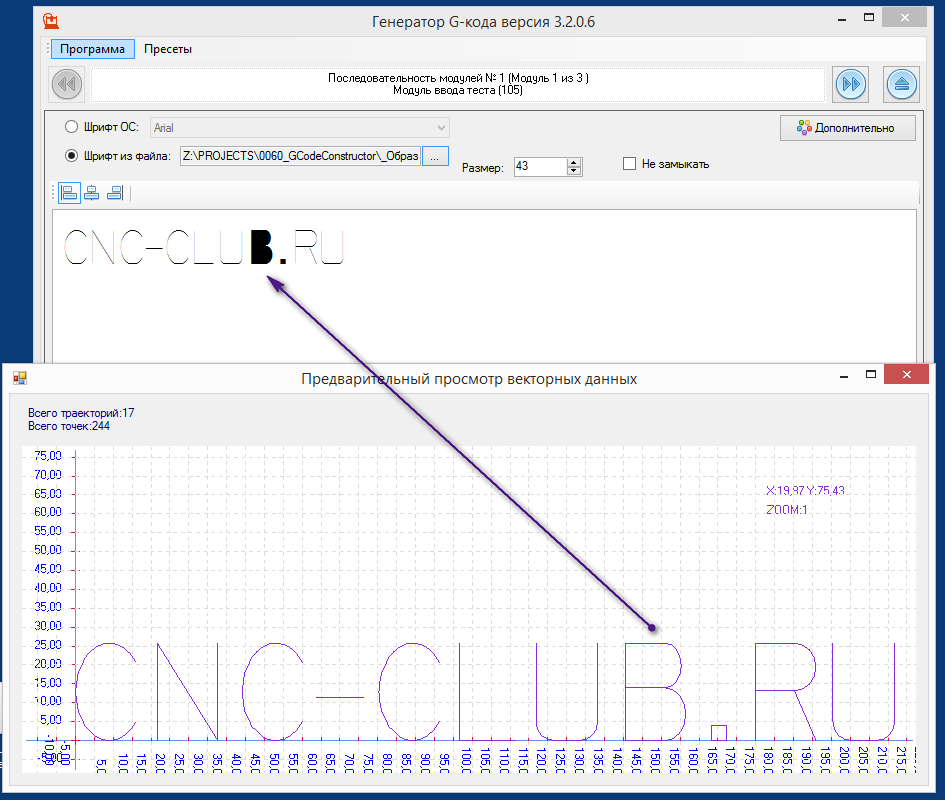Click the Размер value field showing 43
Screen dimensions: 945x800
(x=541, y=166)
